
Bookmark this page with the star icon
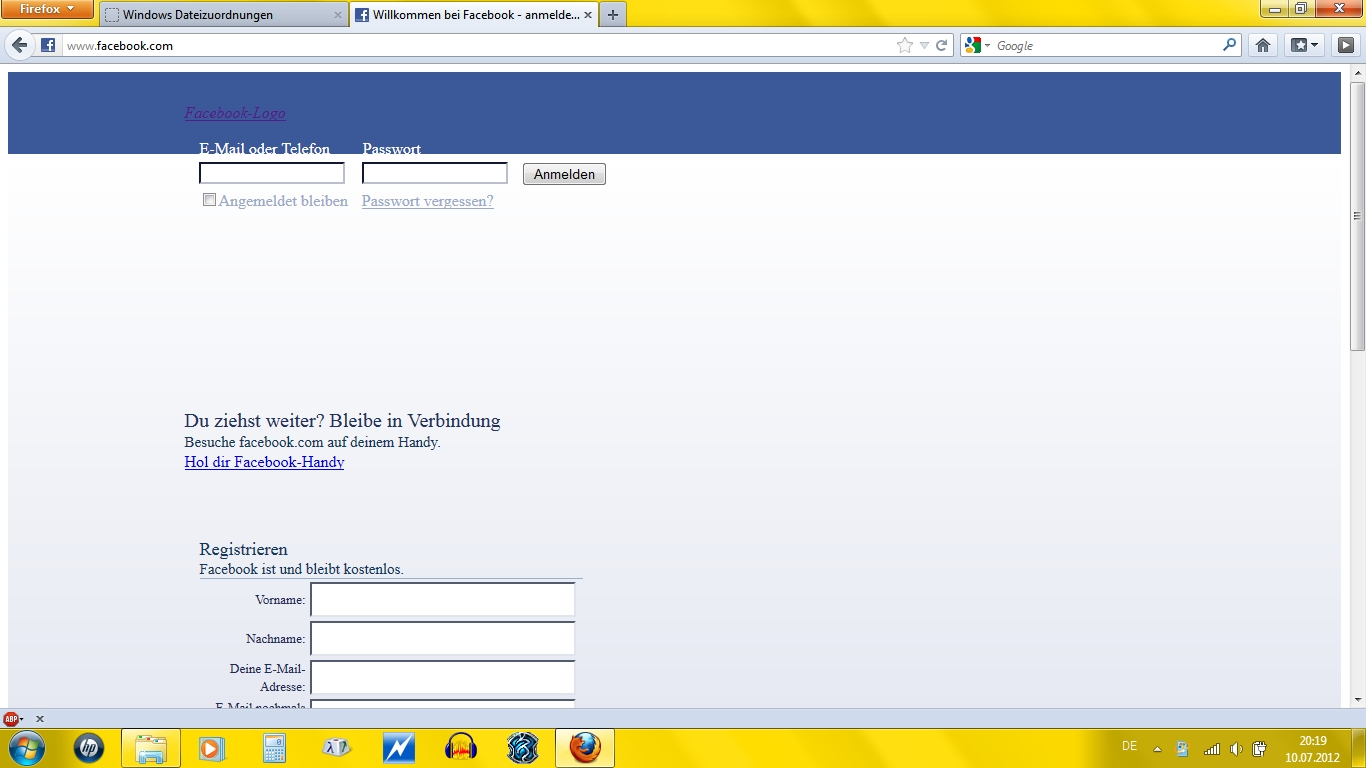click(905, 45)
